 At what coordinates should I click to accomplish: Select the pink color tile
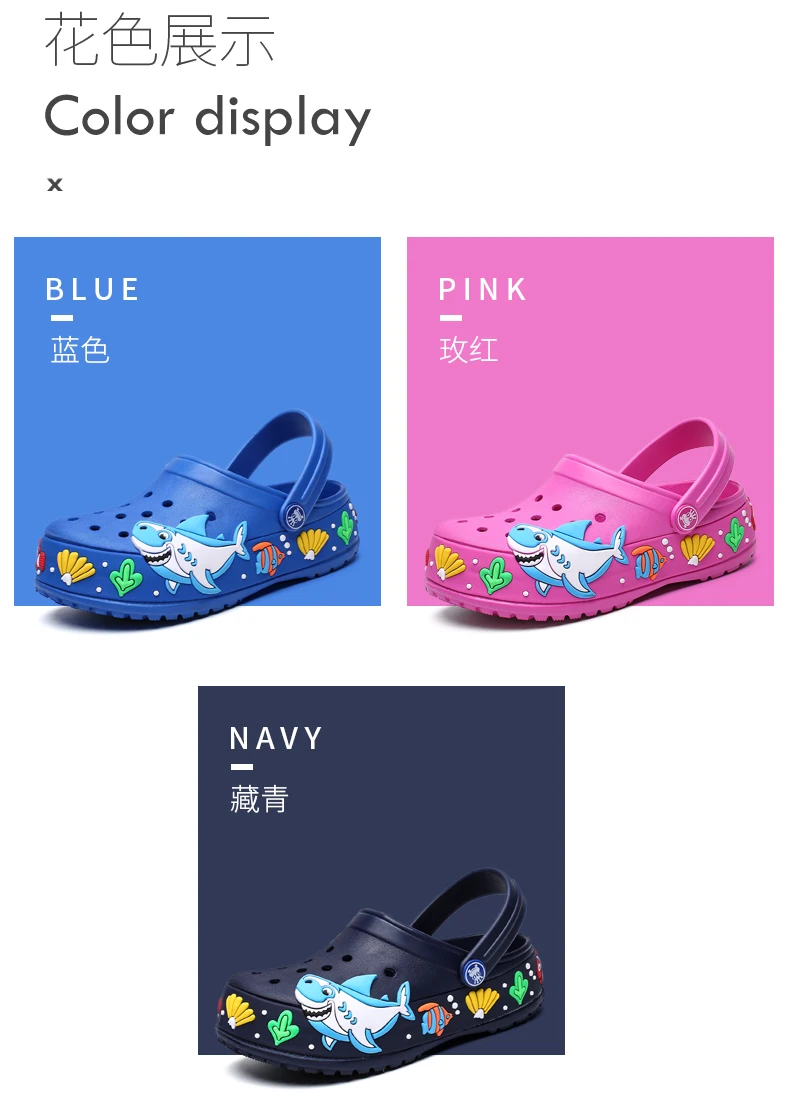pos(590,421)
